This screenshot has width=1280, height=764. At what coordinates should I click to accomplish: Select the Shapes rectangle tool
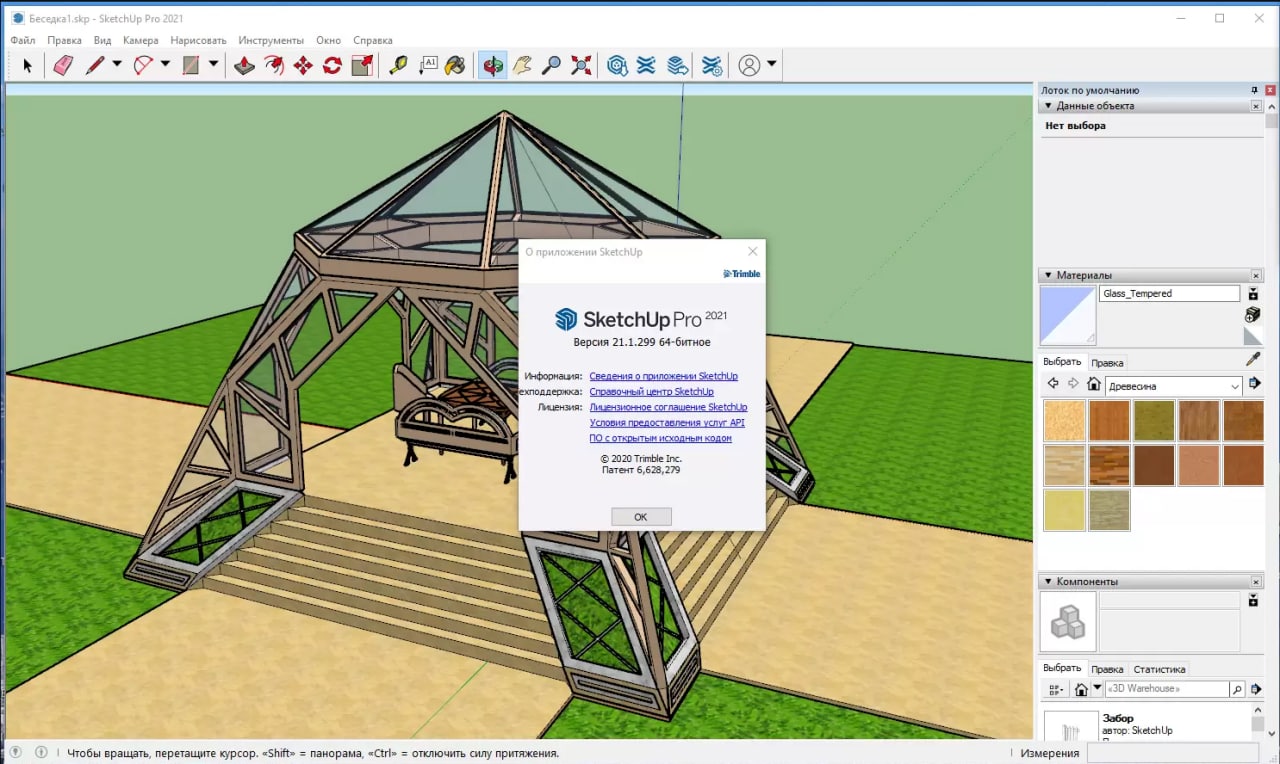coord(191,66)
